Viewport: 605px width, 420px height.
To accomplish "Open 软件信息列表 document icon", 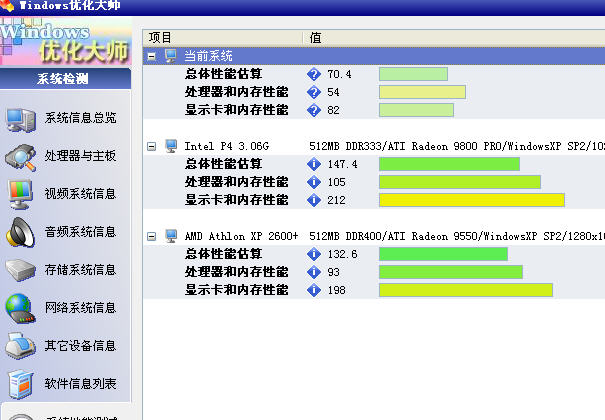I will click(x=20, y=384).
